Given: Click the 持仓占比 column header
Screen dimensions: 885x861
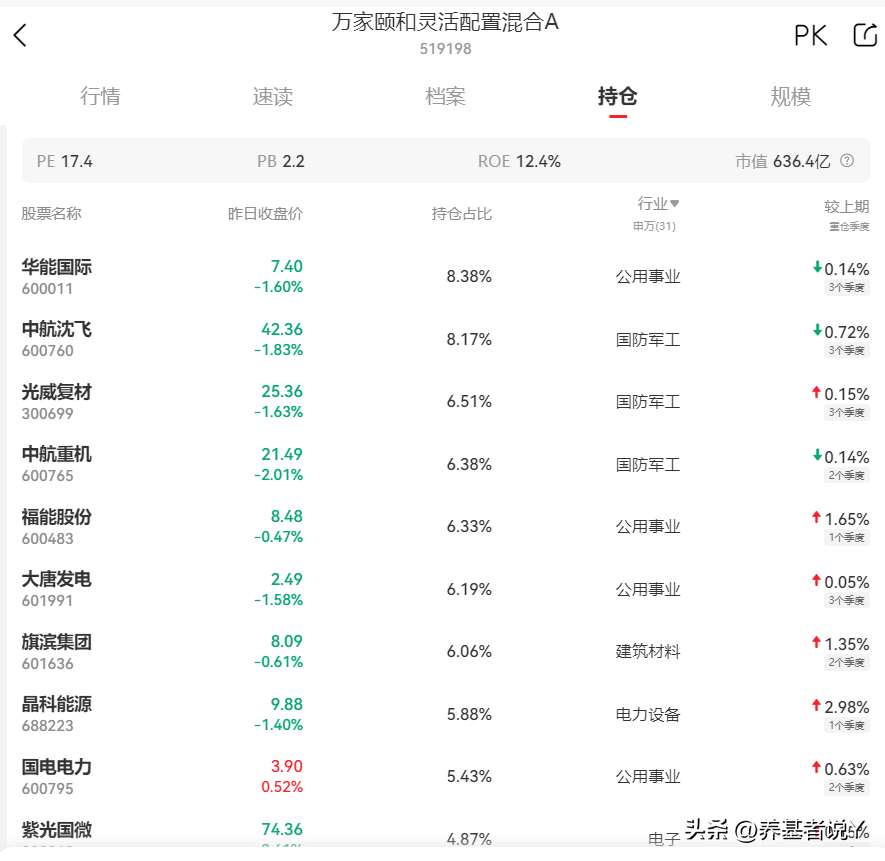Looking at the screenshot, I should pyautogui.click(x=462, y=213).
